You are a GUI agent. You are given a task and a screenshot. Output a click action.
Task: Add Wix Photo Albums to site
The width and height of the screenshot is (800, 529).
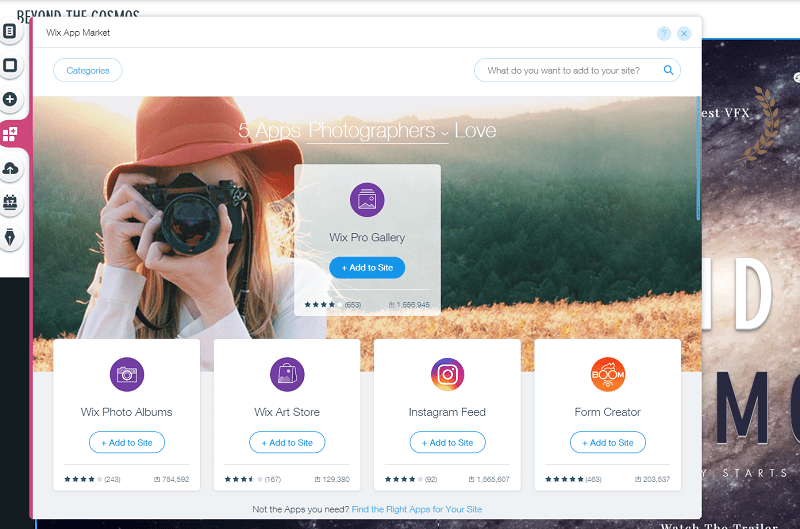tap(127, 442)
